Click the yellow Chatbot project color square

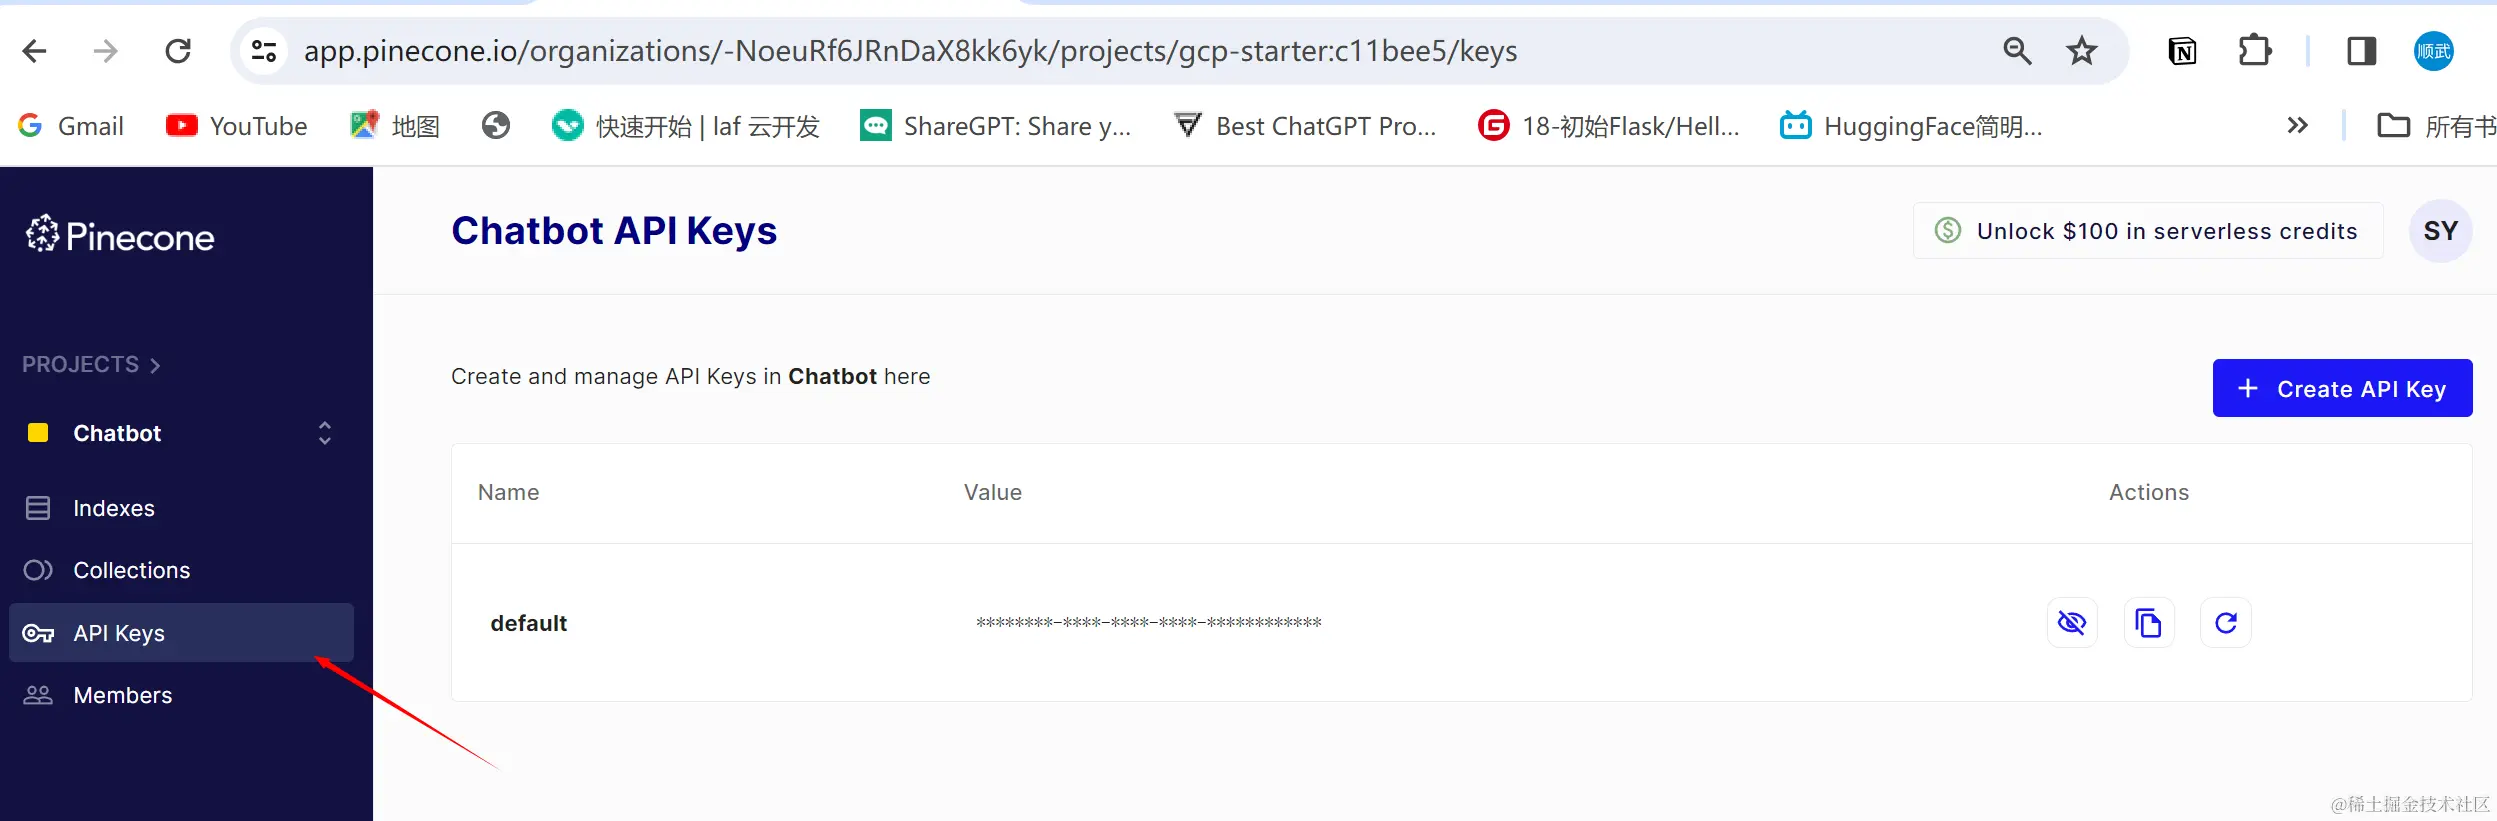tap(38, 433)
